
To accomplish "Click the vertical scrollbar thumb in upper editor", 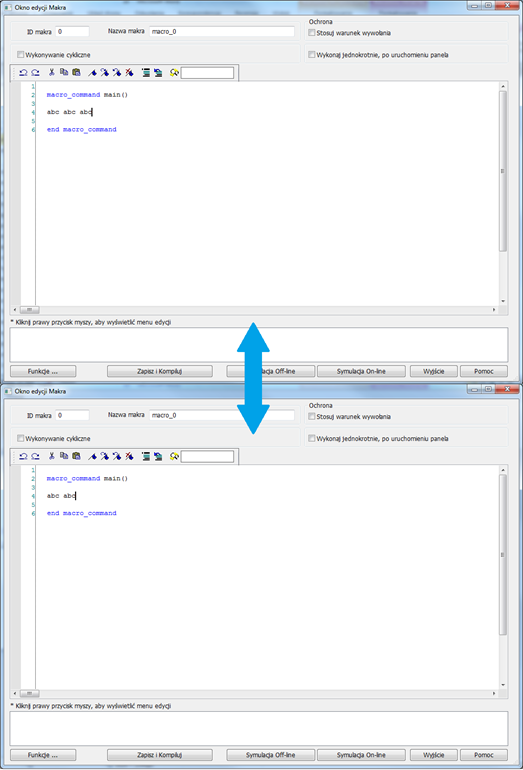I will click(503, 171).
